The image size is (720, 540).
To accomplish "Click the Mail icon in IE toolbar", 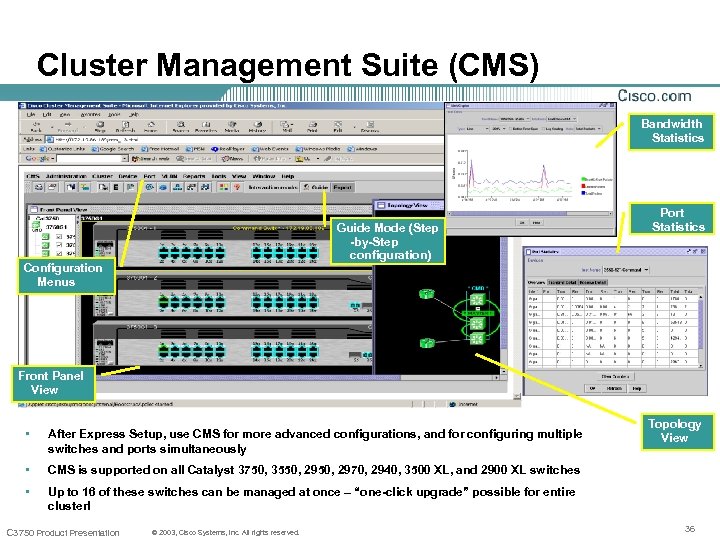I will click(285, 124).
